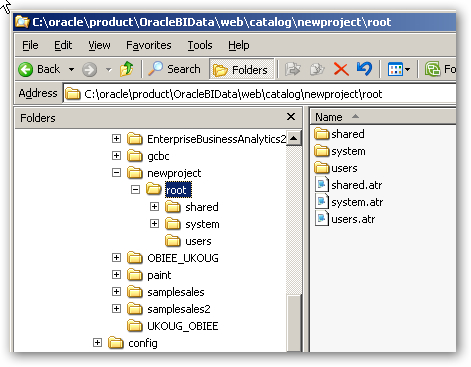The height and width of the screenshot is (367, 471).
Task: Click the title bar folder icon
Action: point(22,22)
